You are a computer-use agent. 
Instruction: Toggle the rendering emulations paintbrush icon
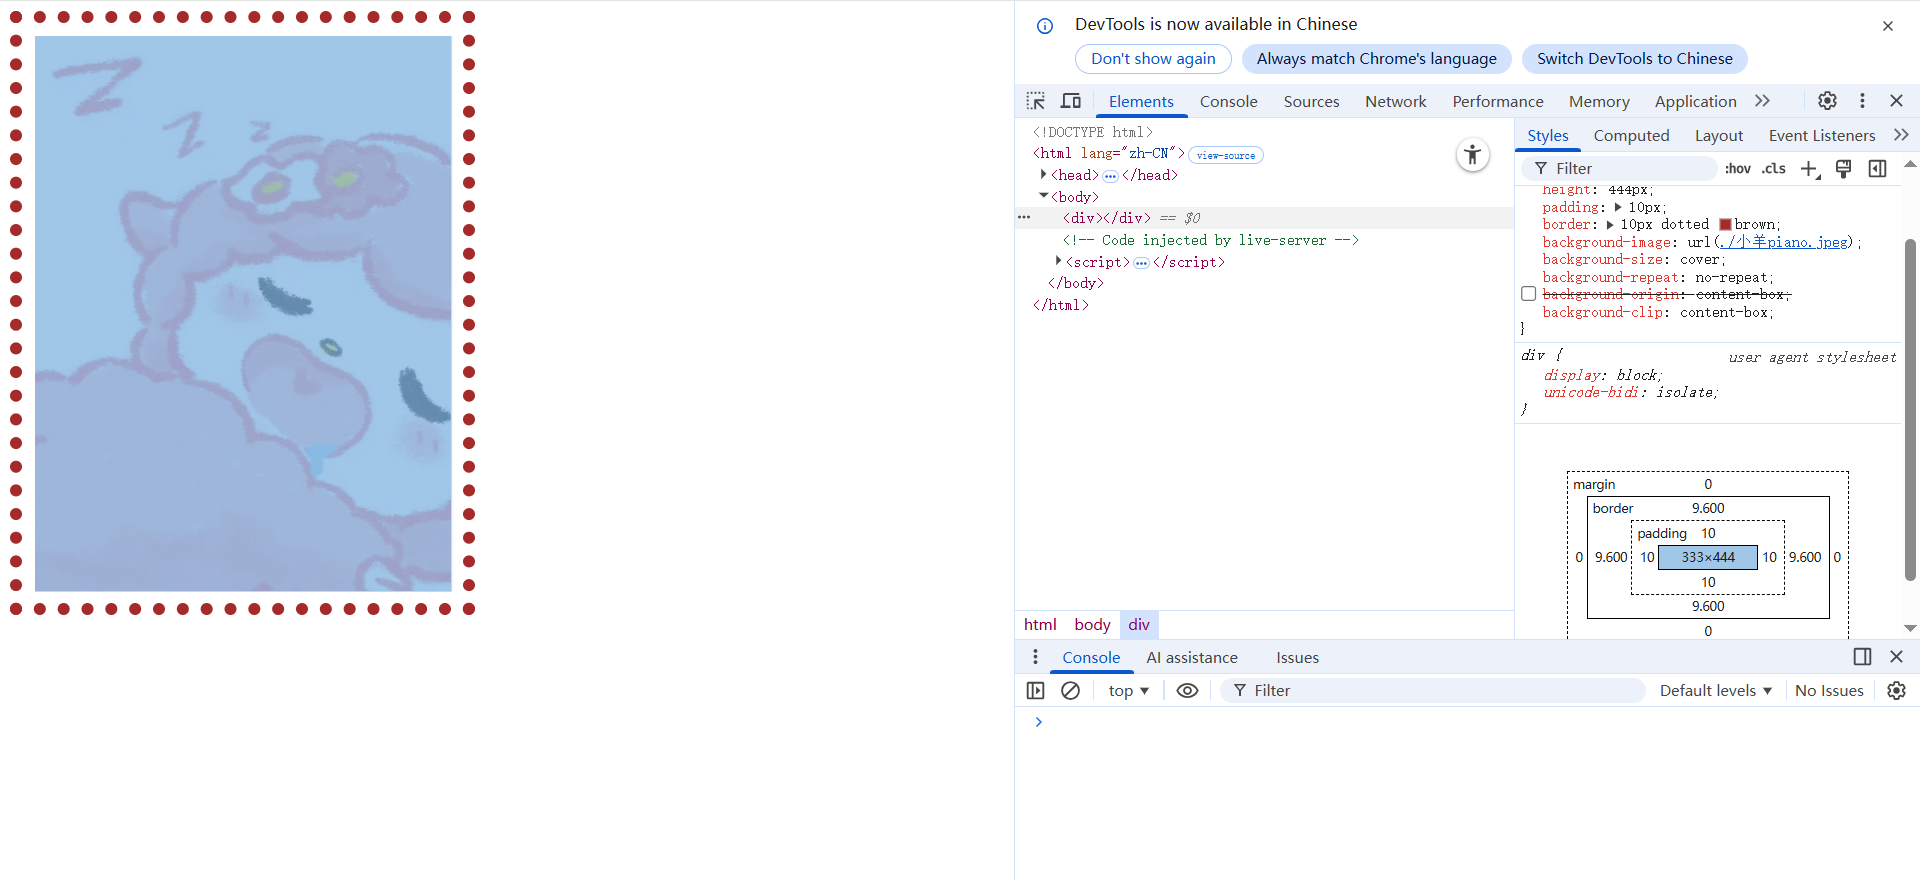pyautogui.click(x=1844, y=168)
